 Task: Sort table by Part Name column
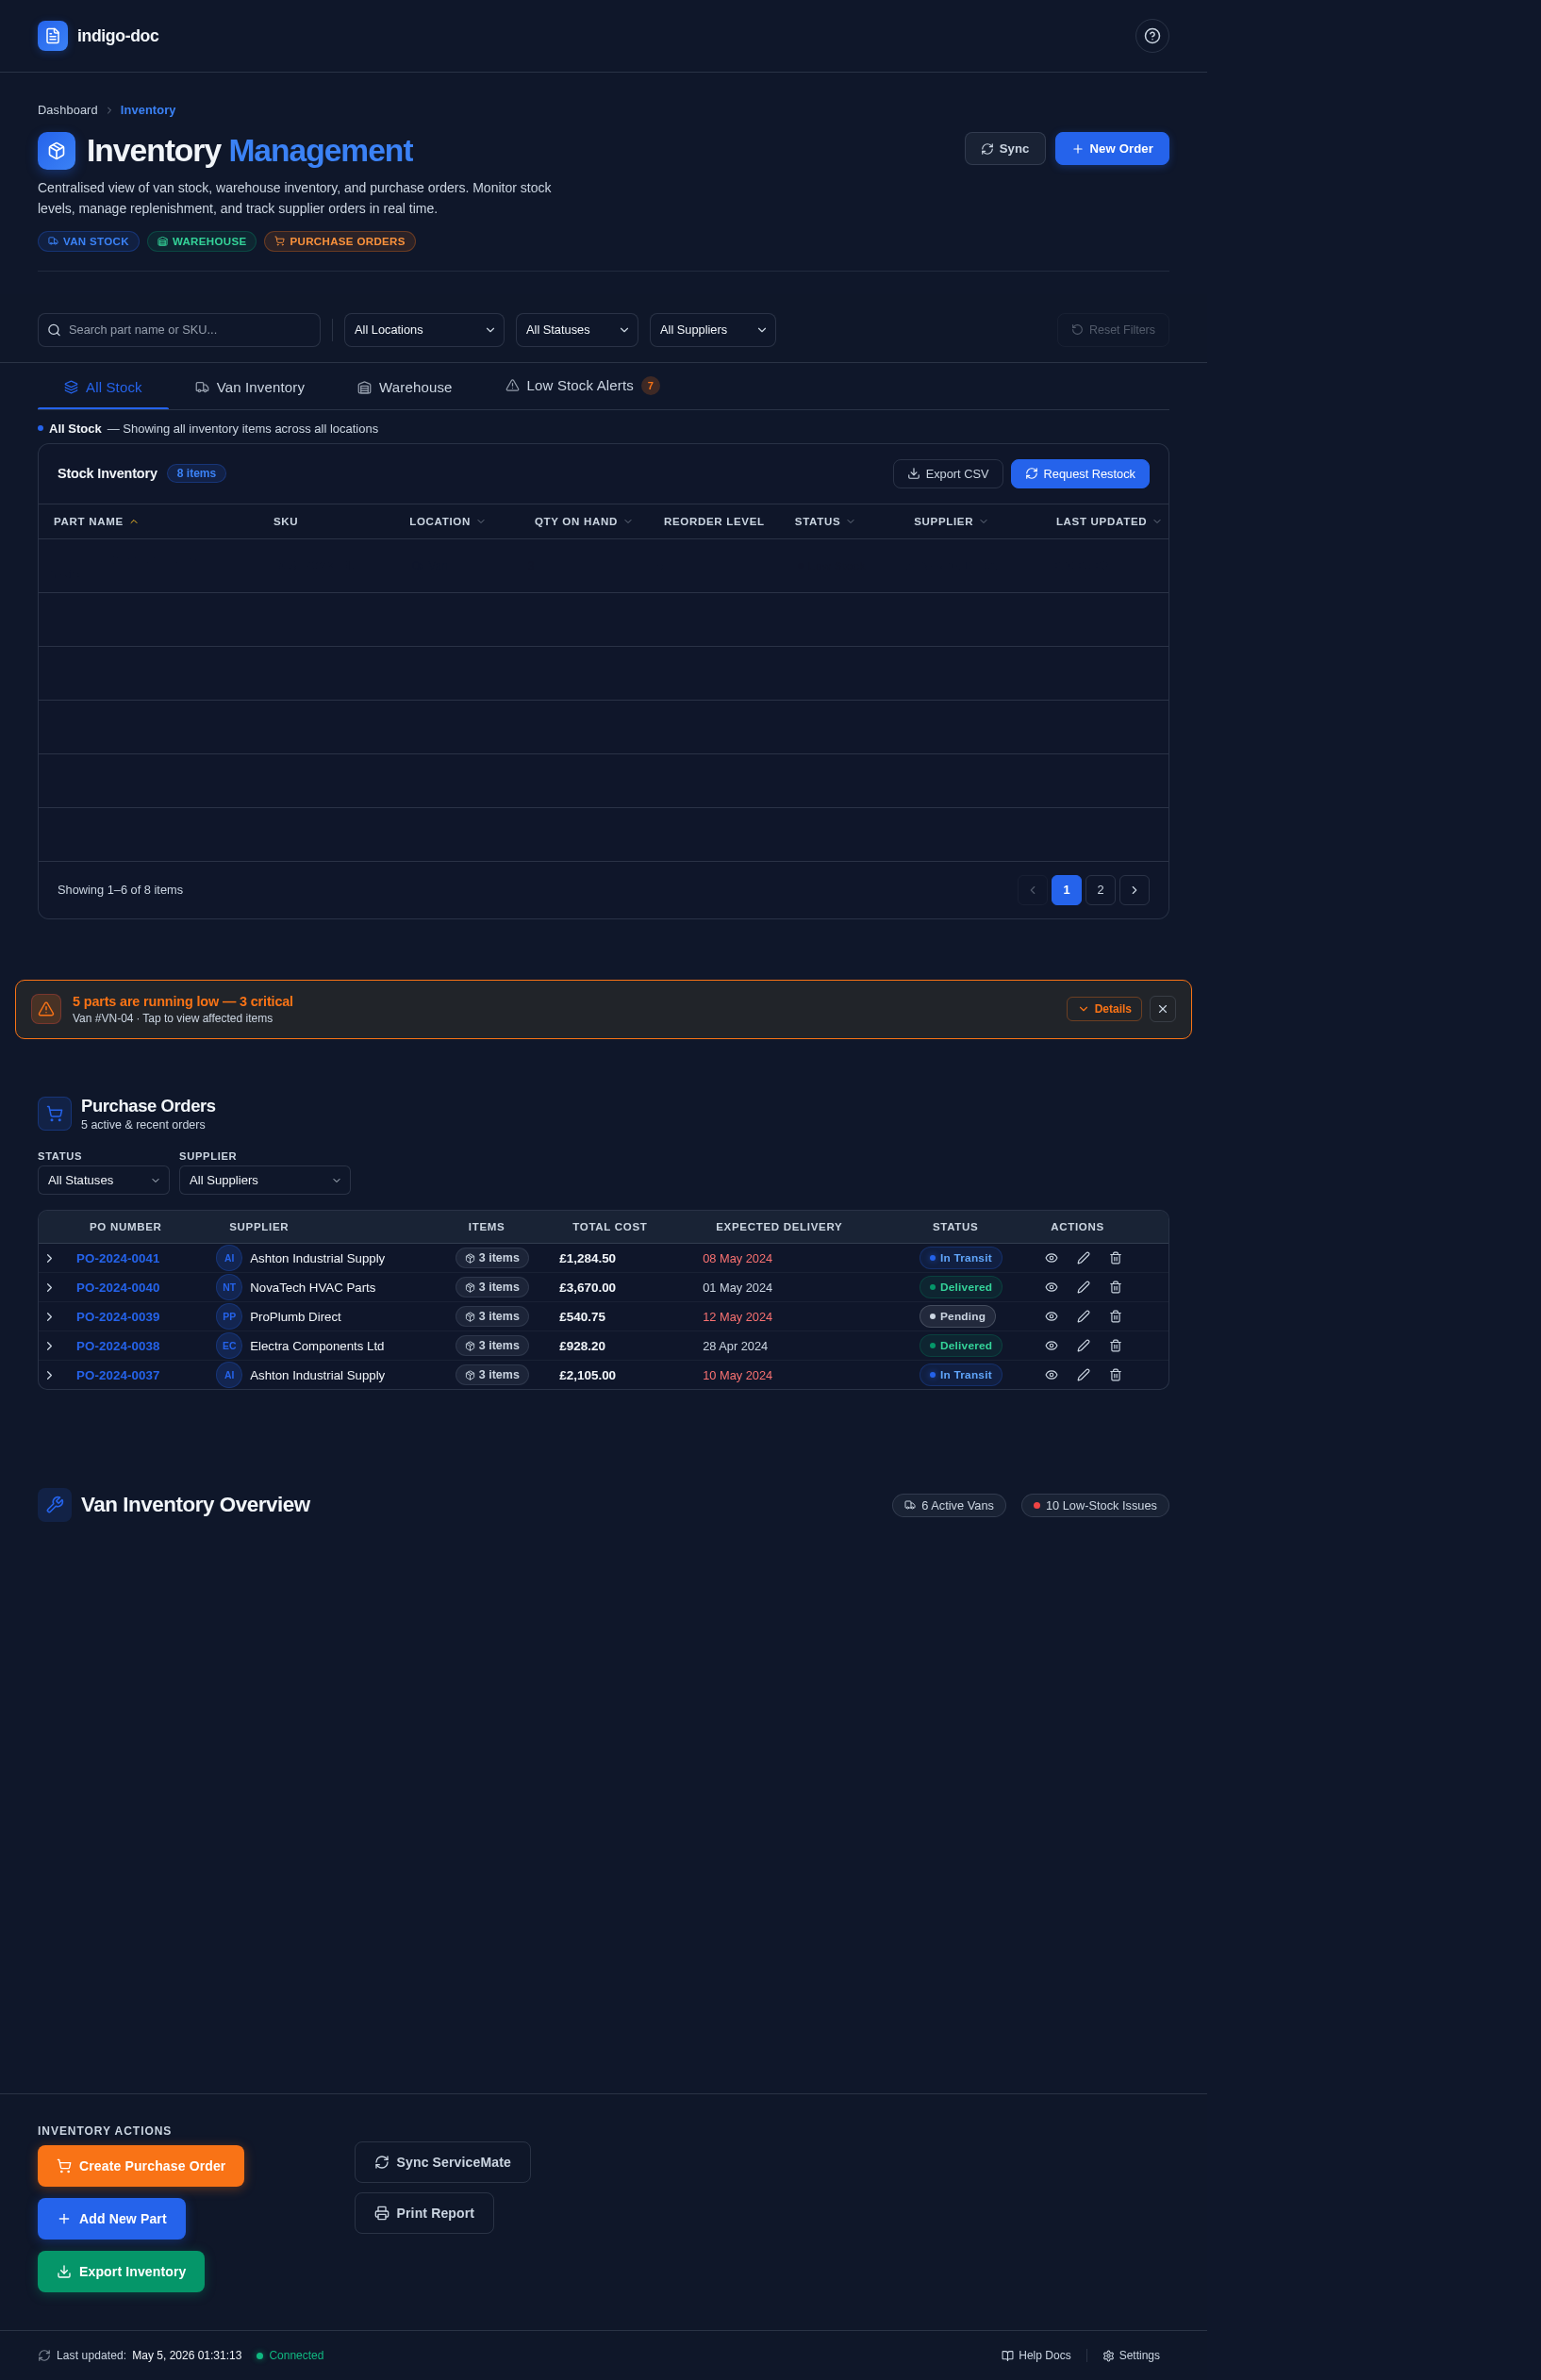[96, 522]
